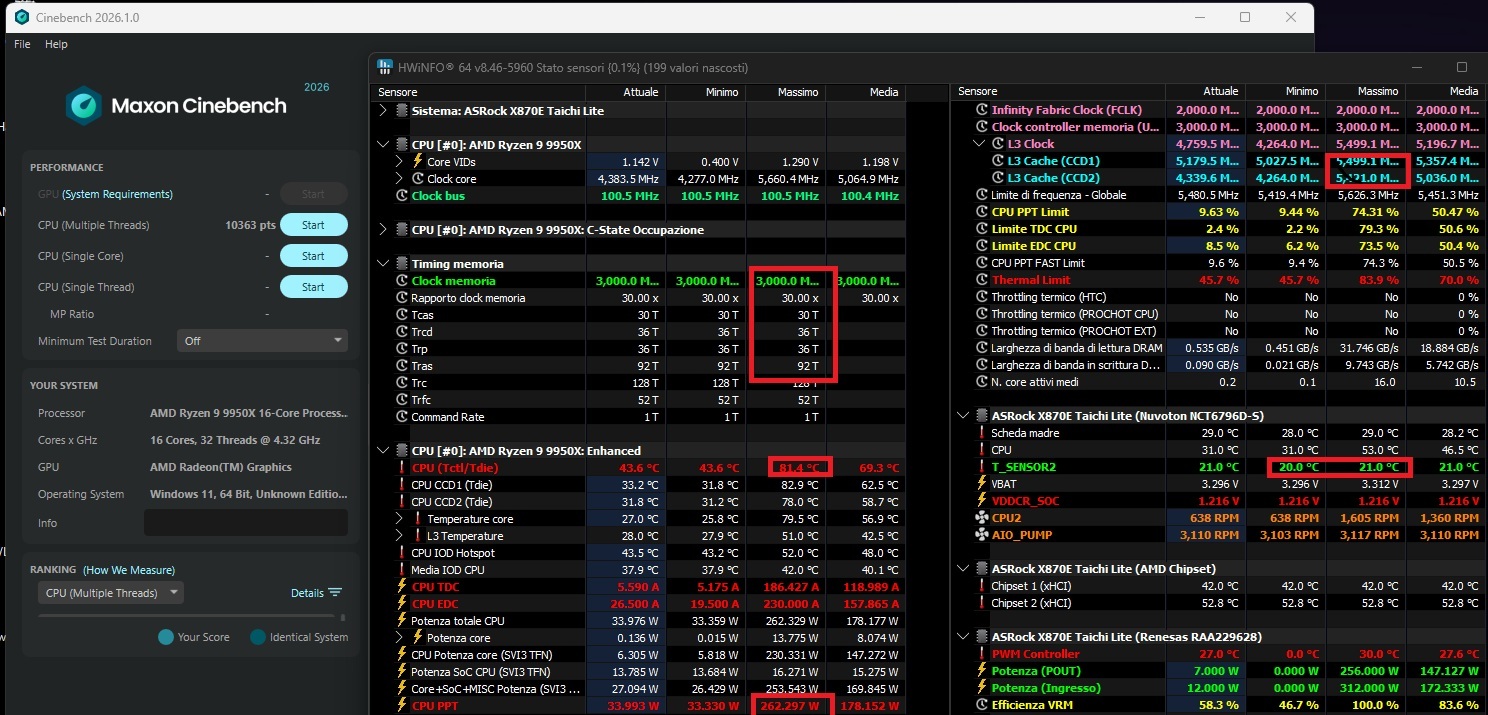Image resolution: width=1488 pixels, height=715 pixels.
Task: Click the Details button in Ranking
Action: pos(316,593)
